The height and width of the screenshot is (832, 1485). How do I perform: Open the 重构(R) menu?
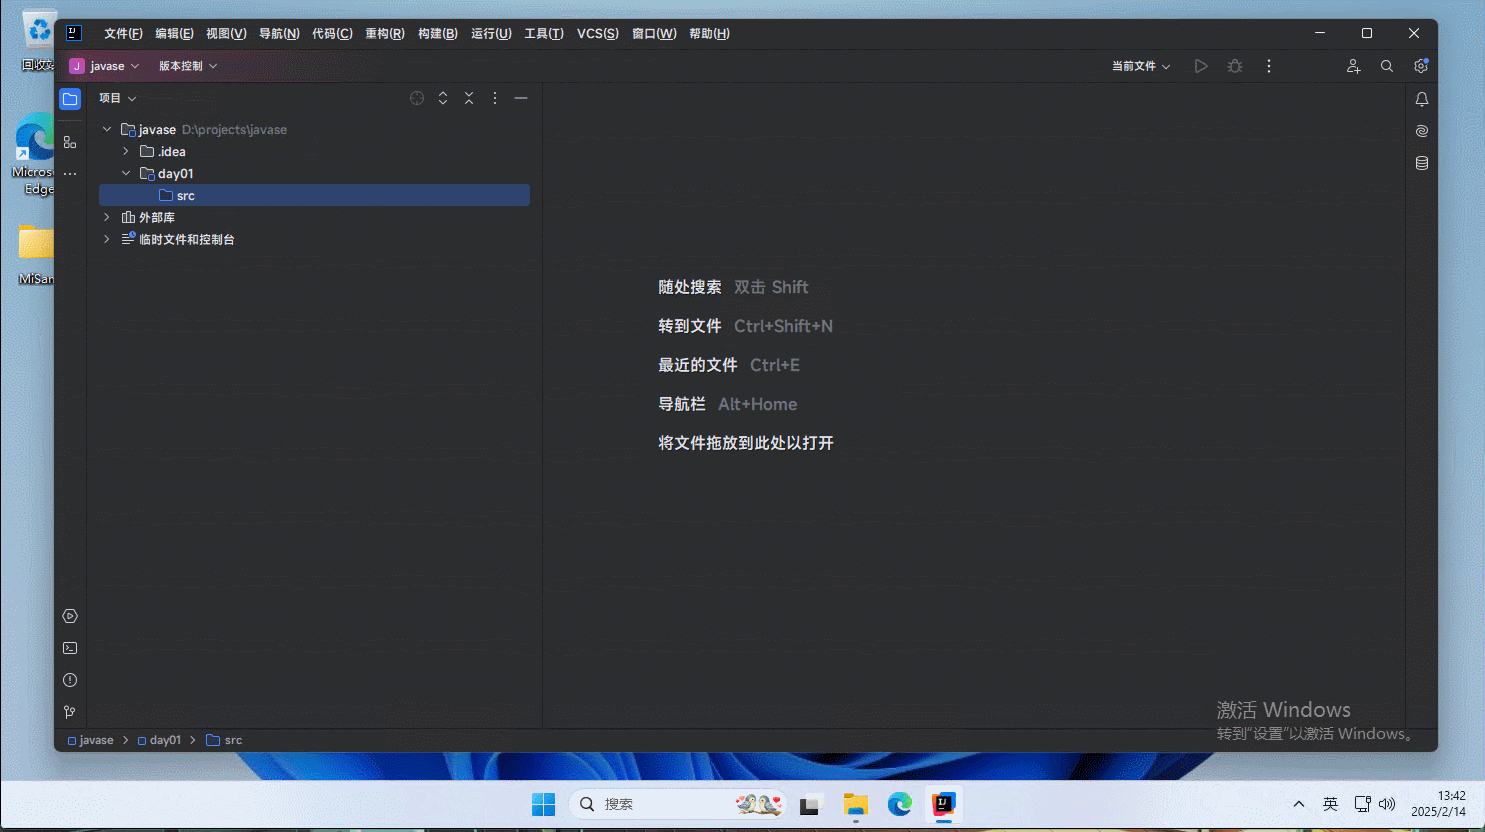coord(384,33)
